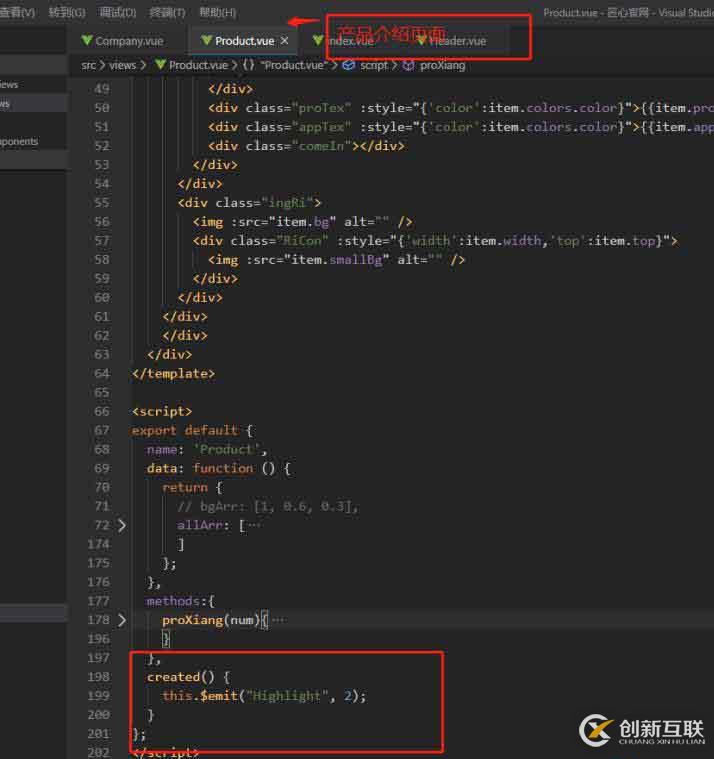Open the 调试(D) menu

point(118,12)
